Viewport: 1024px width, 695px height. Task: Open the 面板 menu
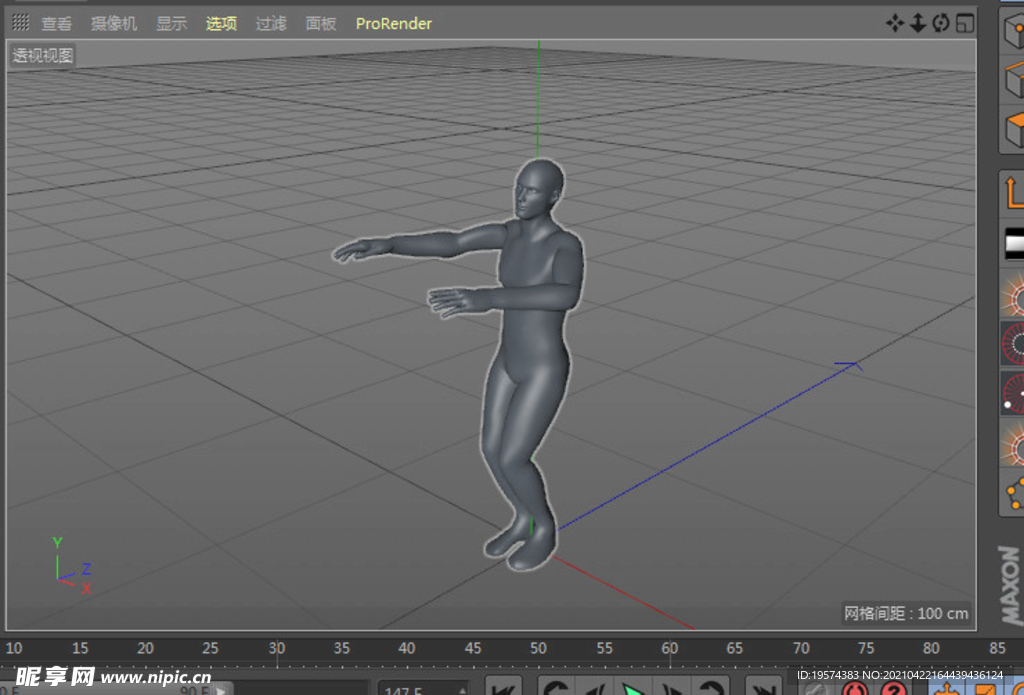tap(321, 24)
